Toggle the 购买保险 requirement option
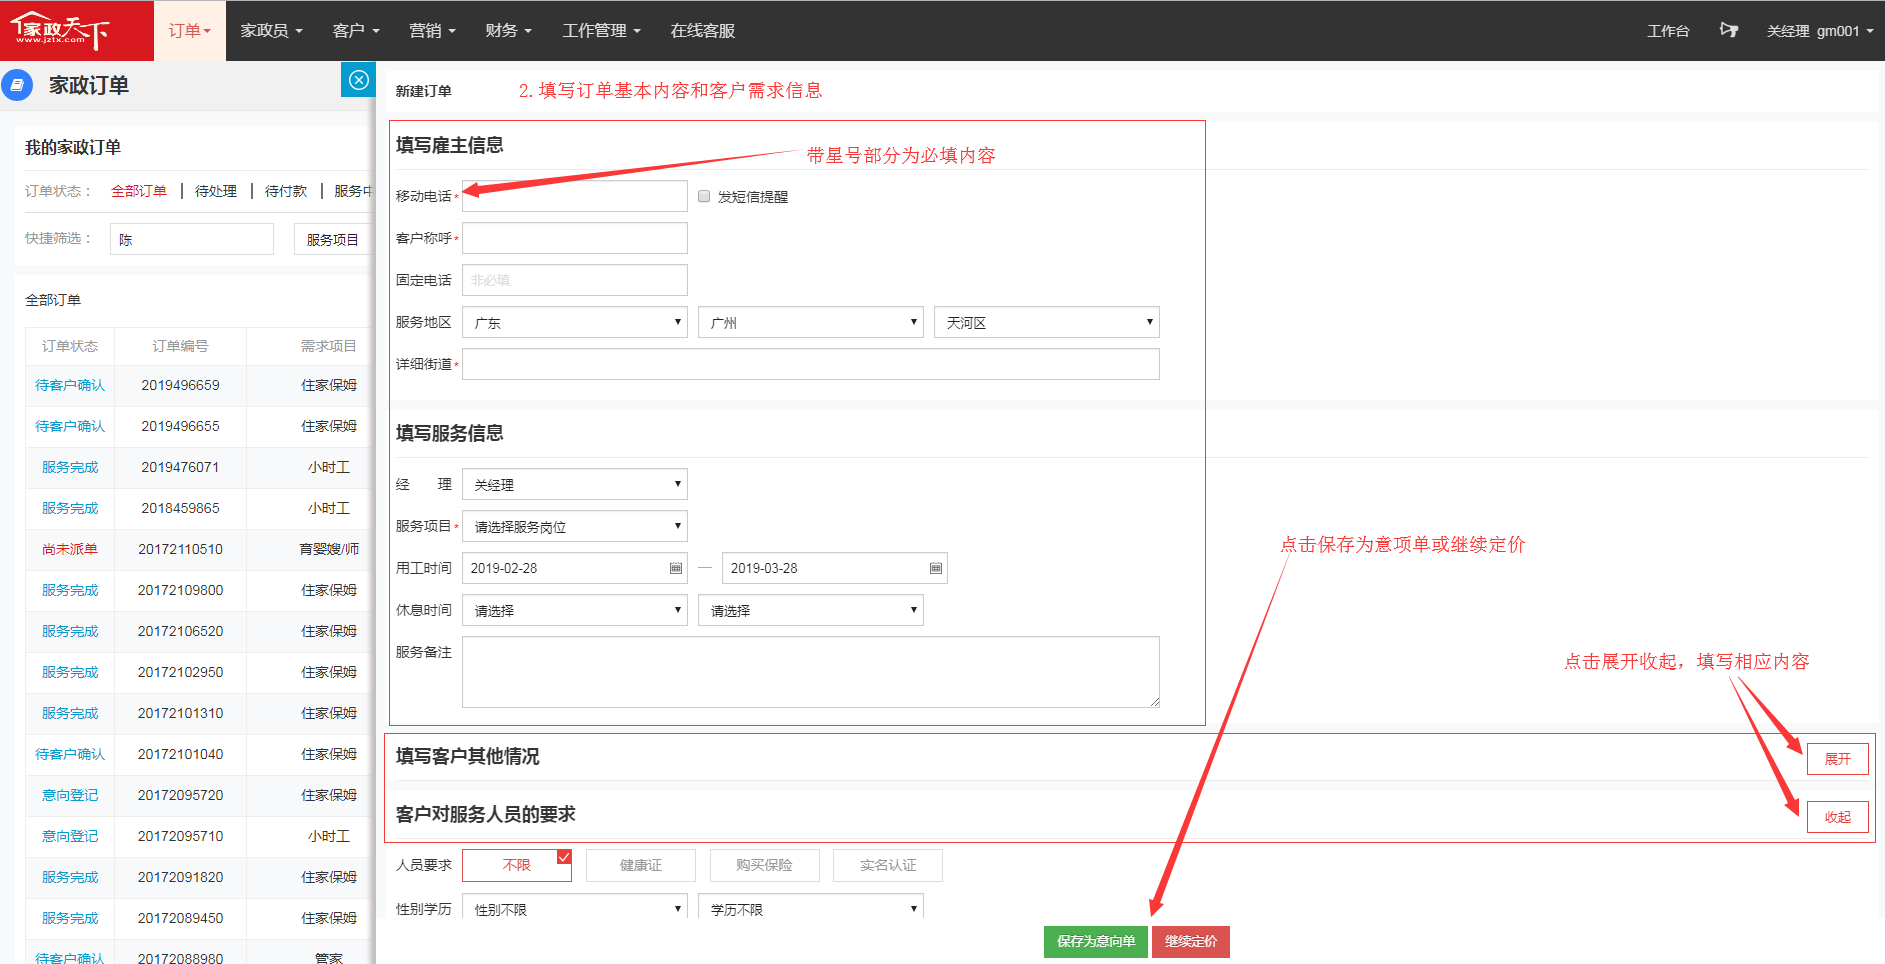This screenshot has width=1885, height=964. click(x=764, y=865)
